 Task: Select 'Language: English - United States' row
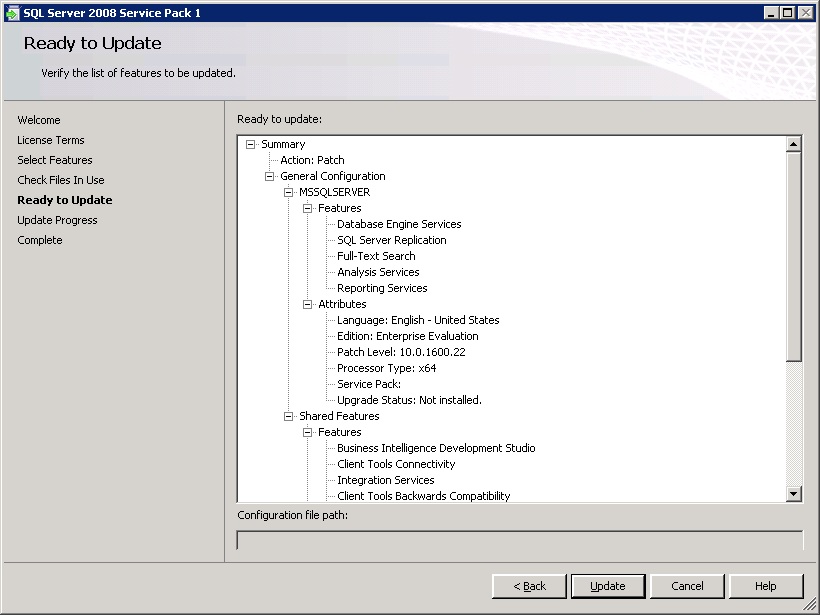click(x=418, y=320)
